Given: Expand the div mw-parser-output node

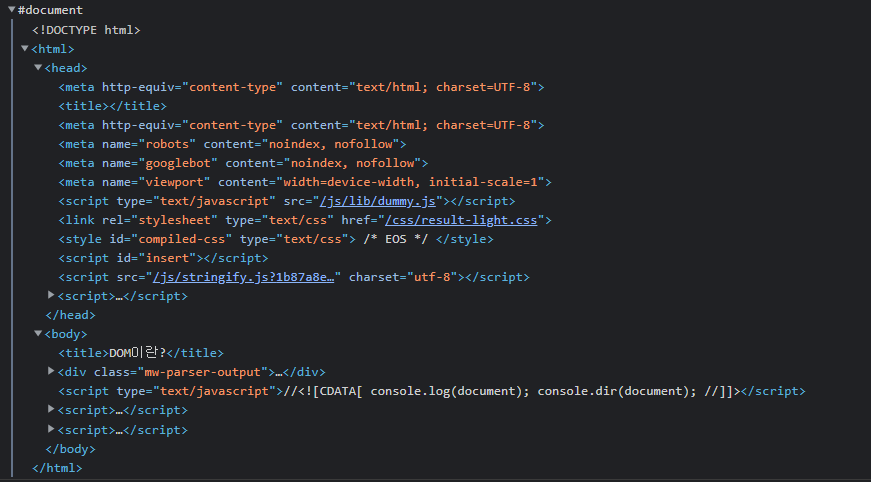Looking at the screenshot, I should pyautogui.click(x=51, y=371).
